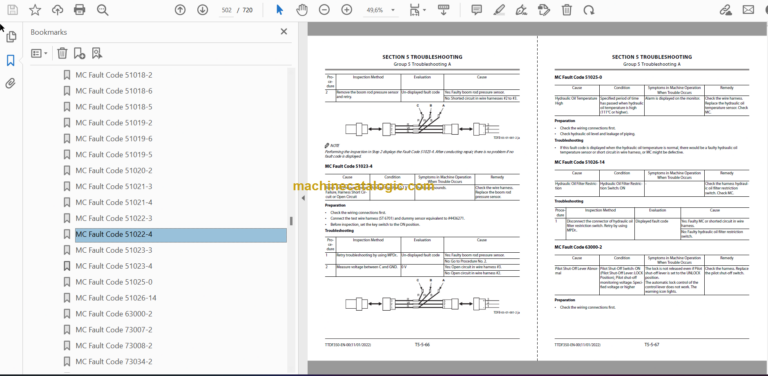The image size is (768, 376).
Task: Click heading 'MC Fault Code 51026-14' on page
Action: pos(579,162)
